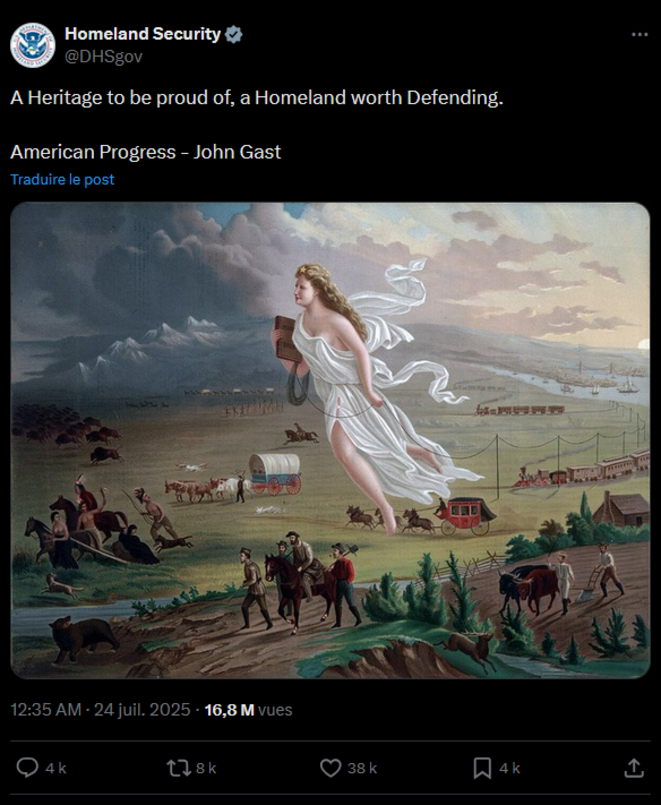Click the blue verified badge
661x805 pixels.
coord(234,34)
